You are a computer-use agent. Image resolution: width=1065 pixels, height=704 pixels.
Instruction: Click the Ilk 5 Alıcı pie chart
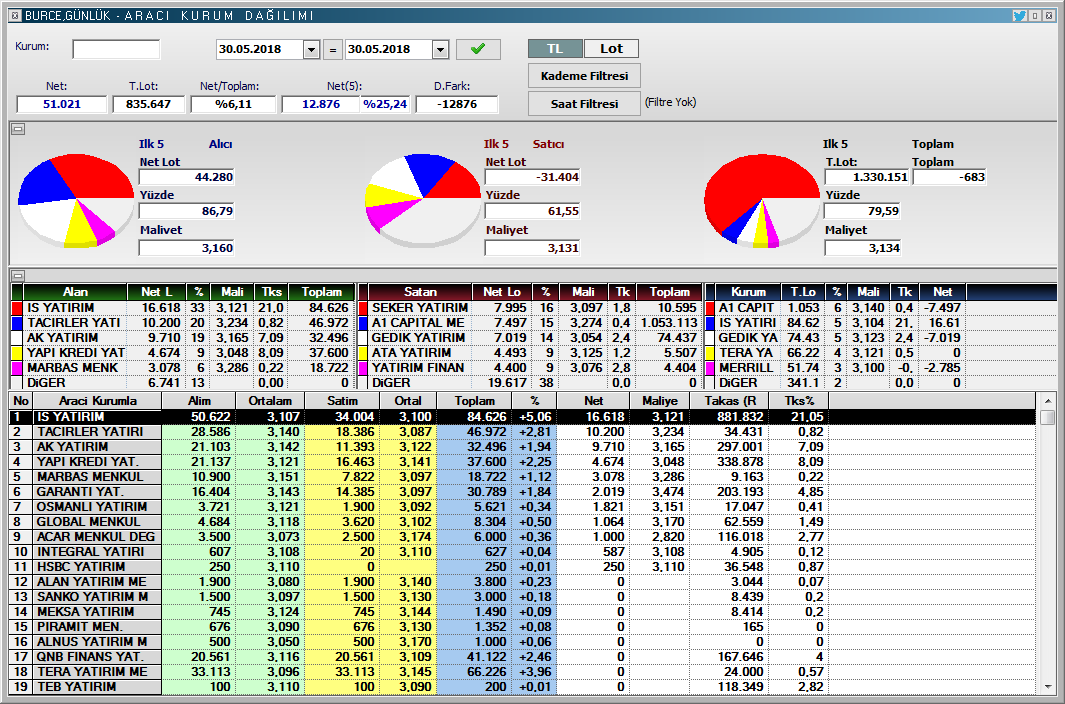click(x=75, y=200)
